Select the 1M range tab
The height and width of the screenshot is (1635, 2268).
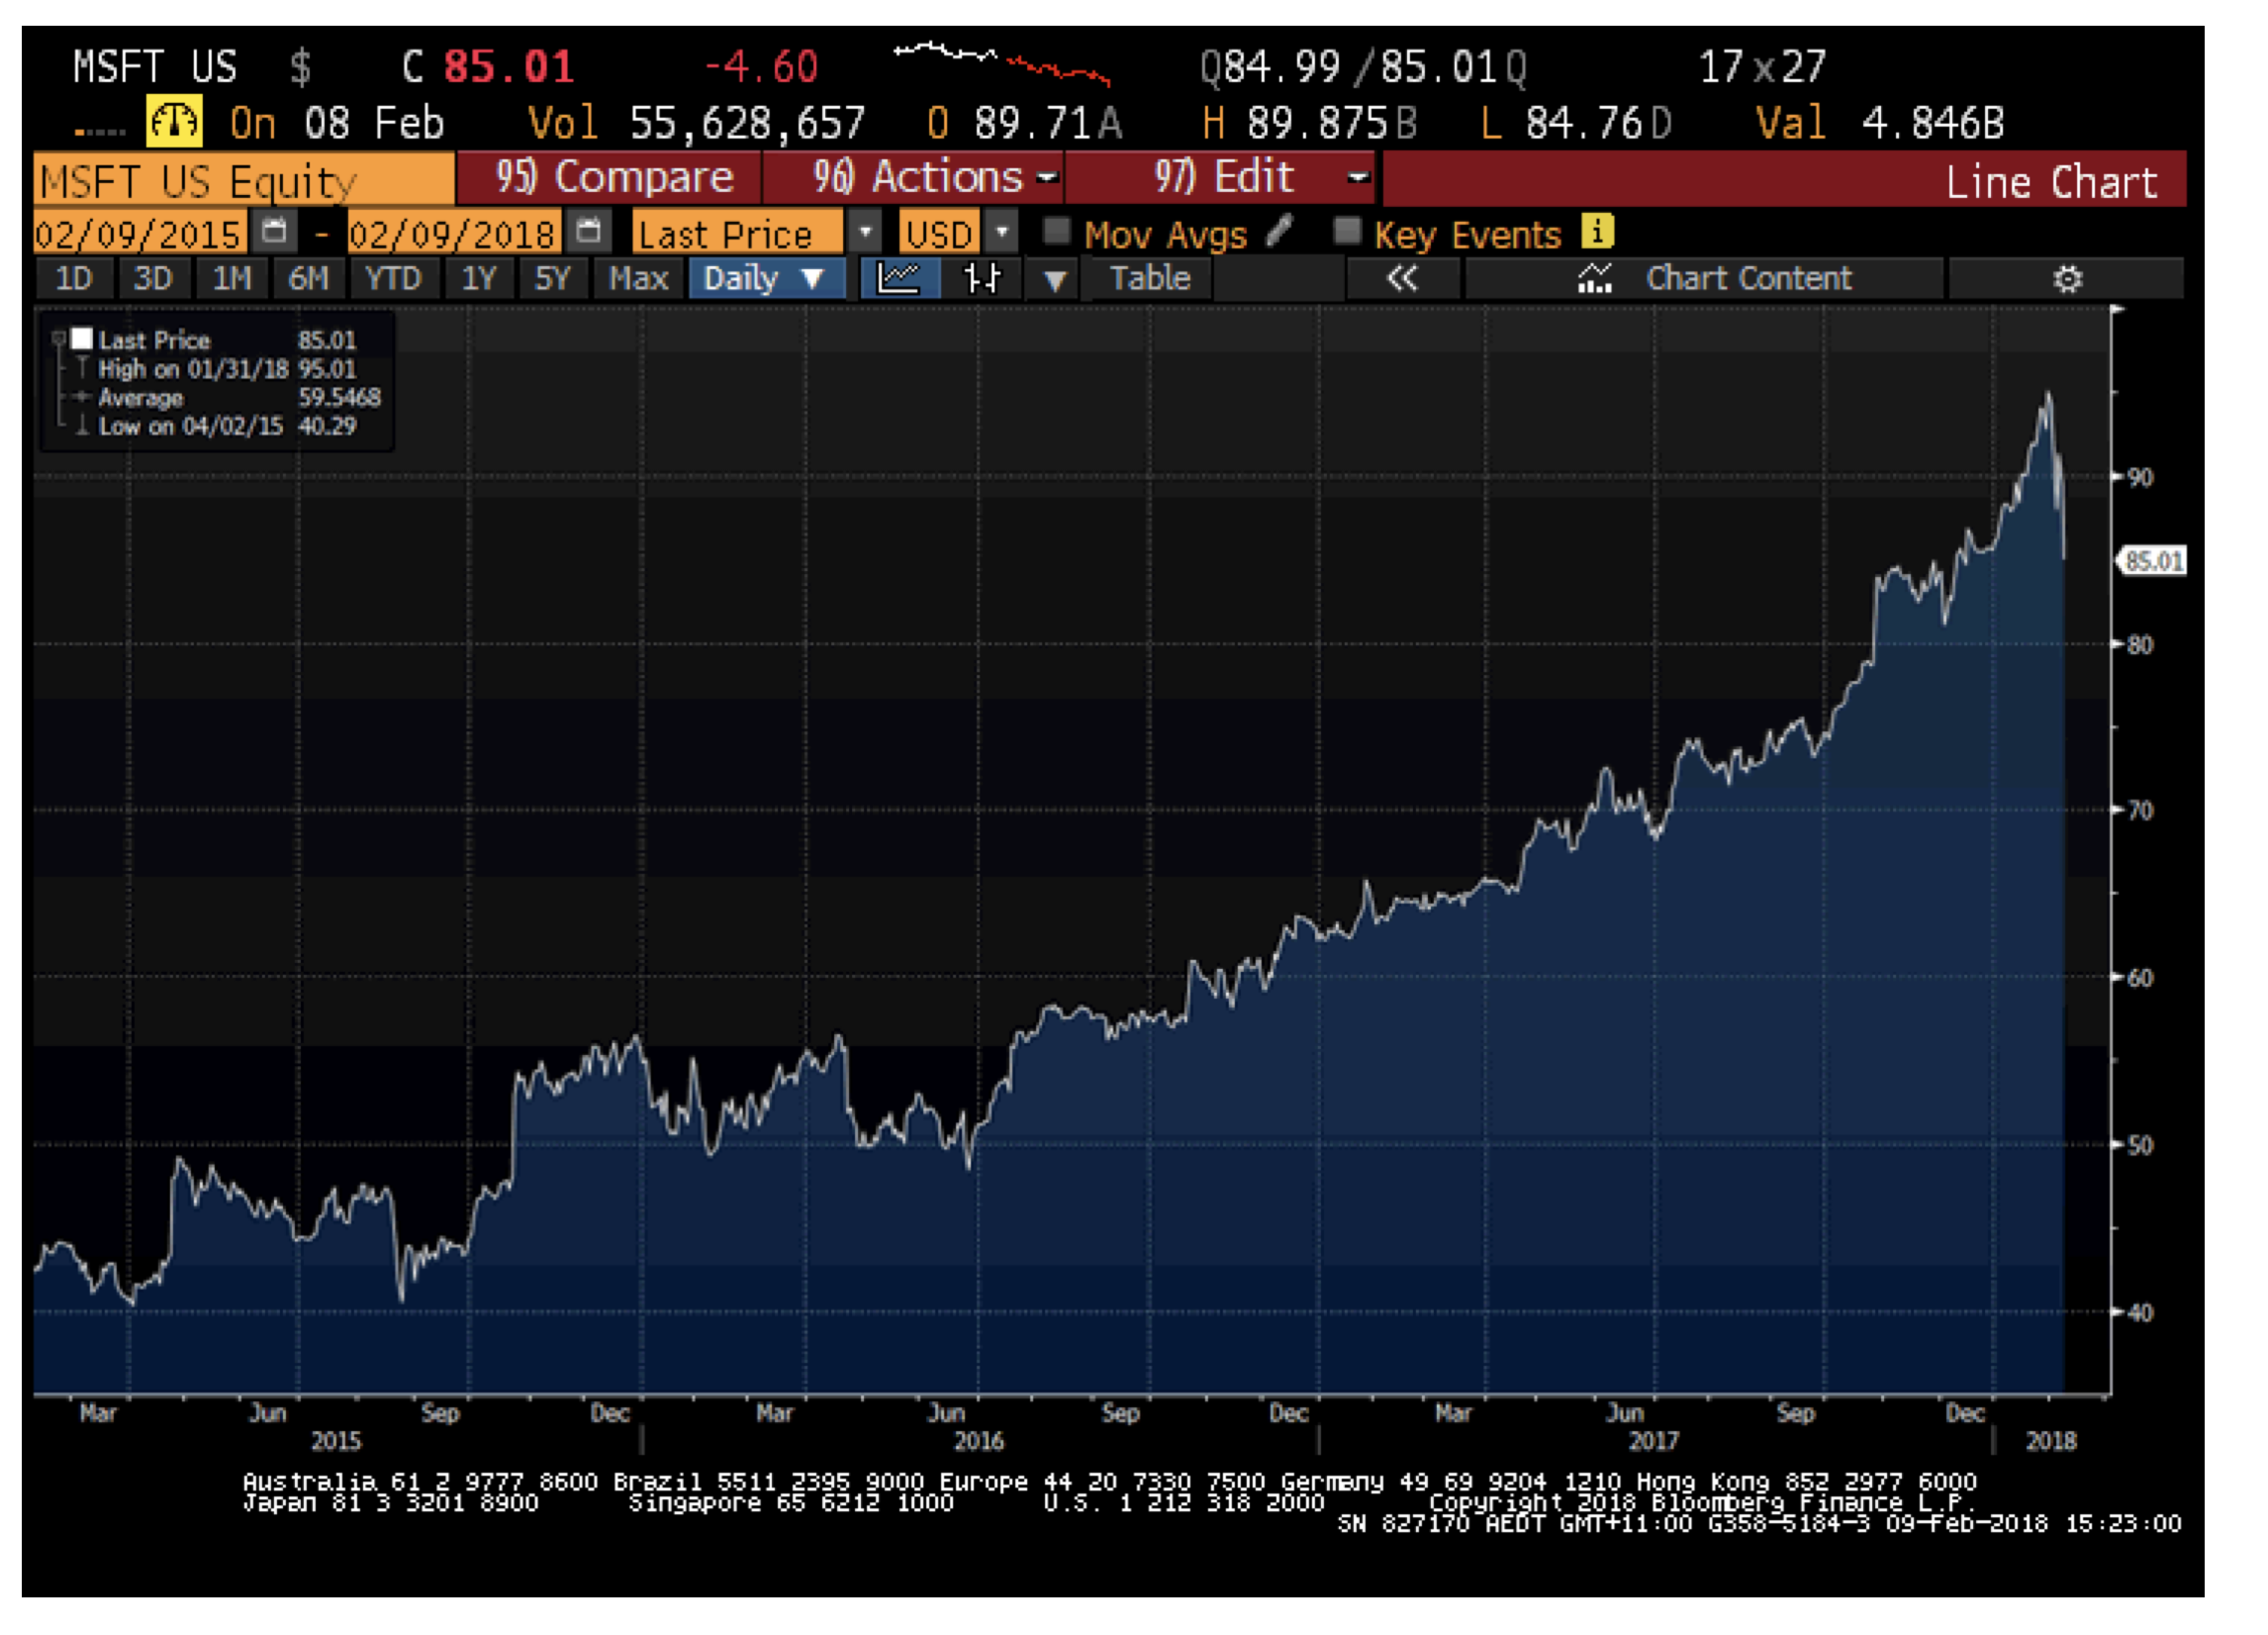pyautogui.click(x=231, y=278)
